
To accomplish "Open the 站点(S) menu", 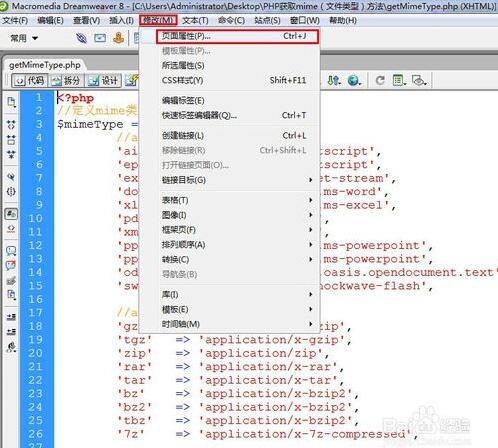I will click(x=267, y=21).
